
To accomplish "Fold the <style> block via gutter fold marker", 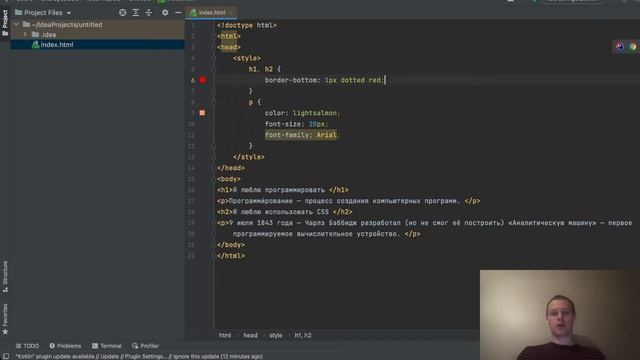I will (x=213, y=58).
